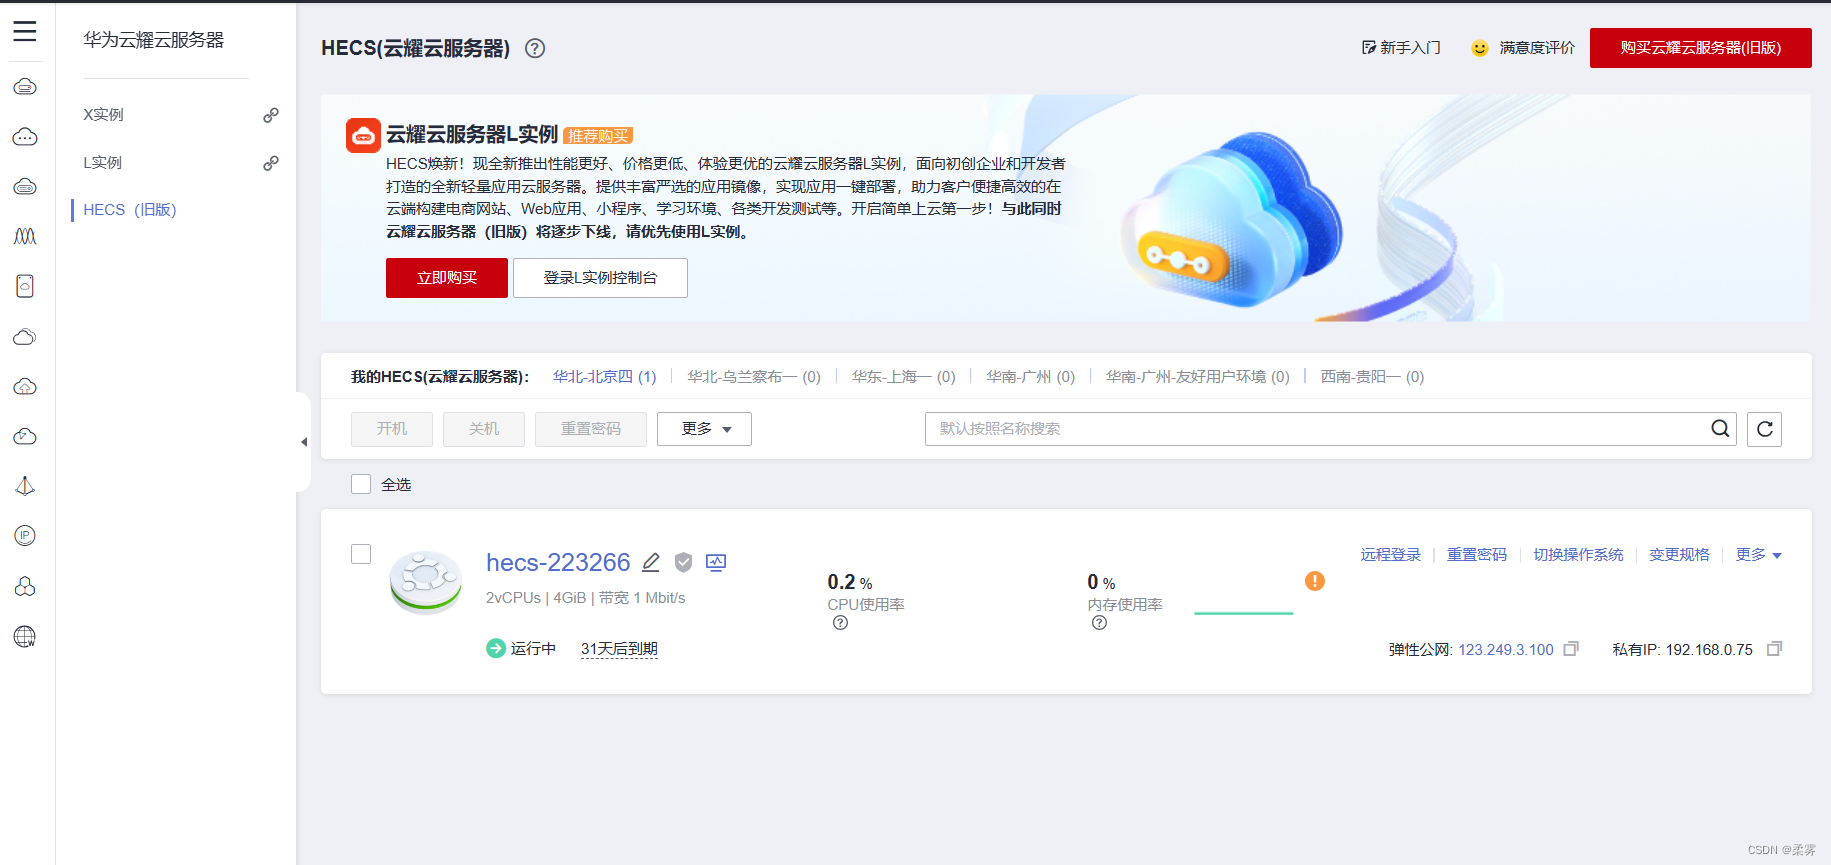Open the monitoring screen icon beside hecs-223266
The width and height of the screenshot is (1831, 865).
pos(716,563)
